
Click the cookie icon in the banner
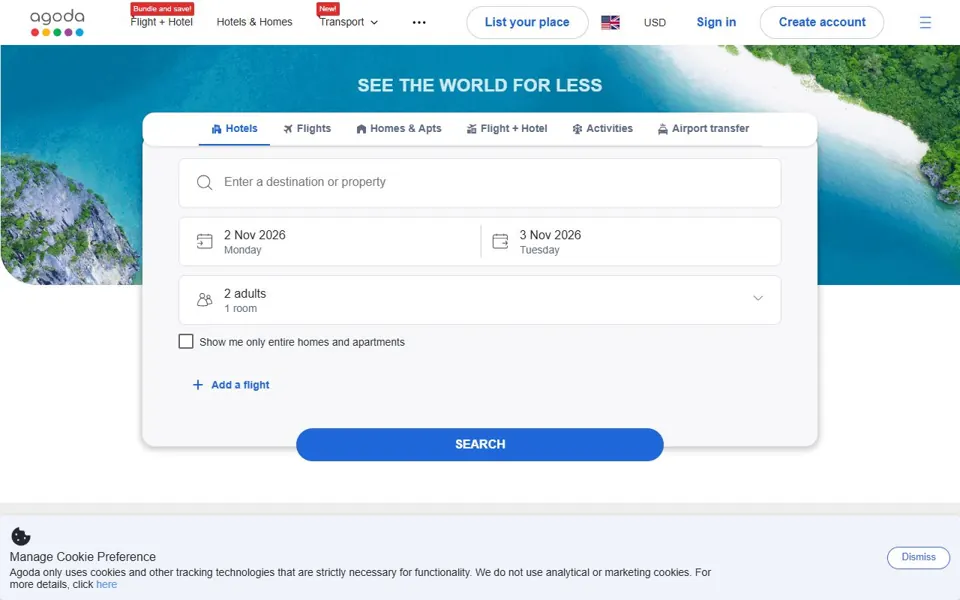click(x=21, y=536)
